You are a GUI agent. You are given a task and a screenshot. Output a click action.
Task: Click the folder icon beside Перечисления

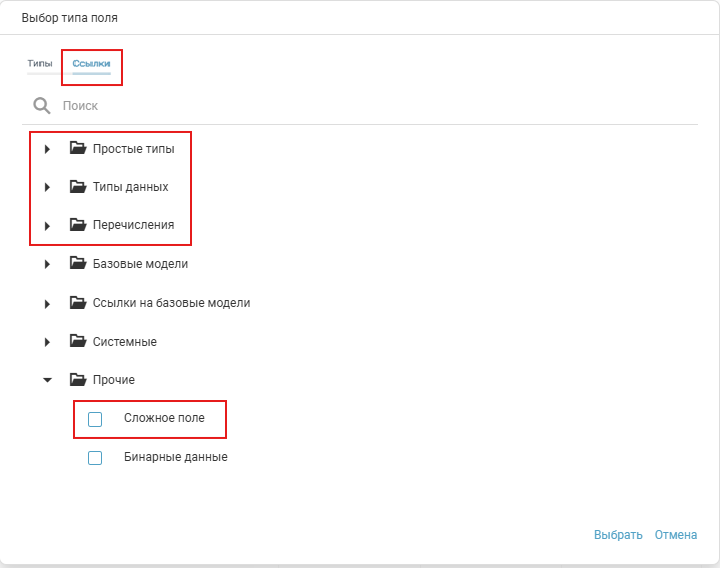tap(78, 225)
